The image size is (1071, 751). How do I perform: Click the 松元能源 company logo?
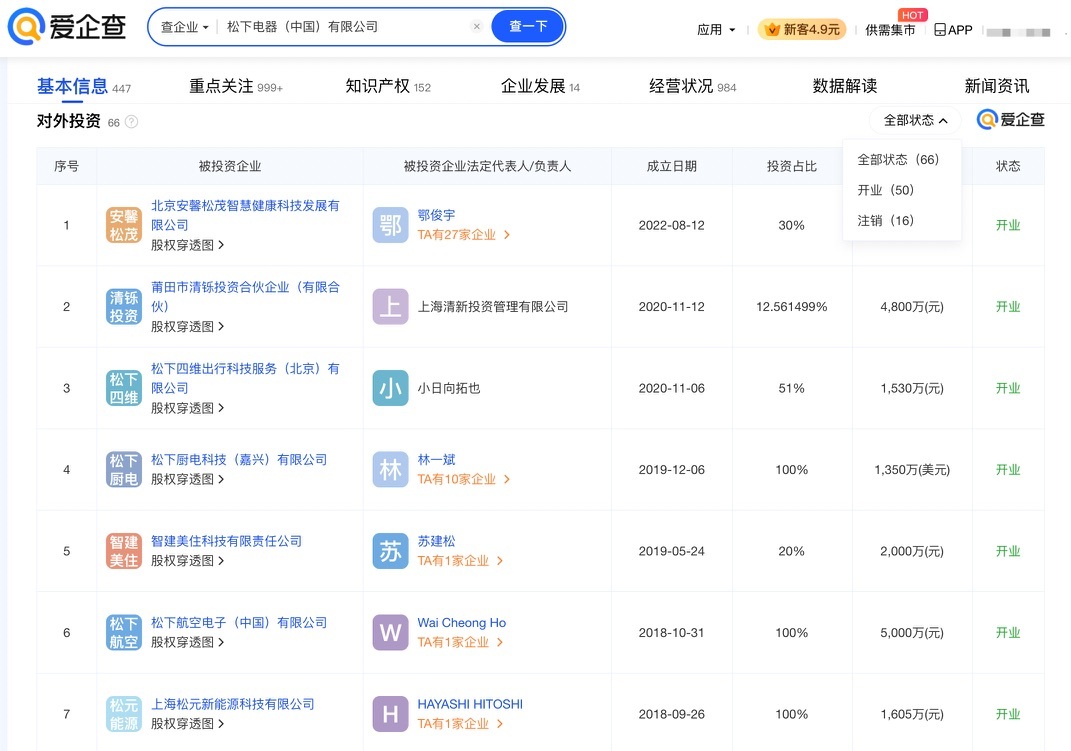124,714
